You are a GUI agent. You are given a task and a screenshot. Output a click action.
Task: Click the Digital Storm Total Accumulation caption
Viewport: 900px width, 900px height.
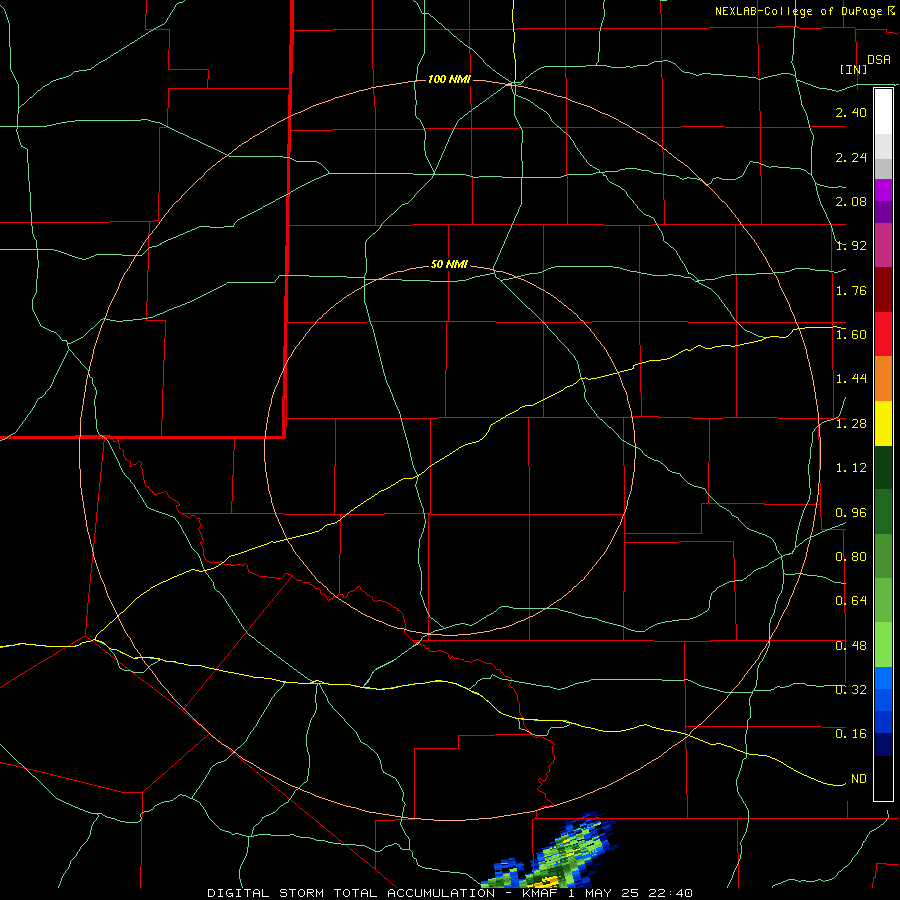coord(449,893)
